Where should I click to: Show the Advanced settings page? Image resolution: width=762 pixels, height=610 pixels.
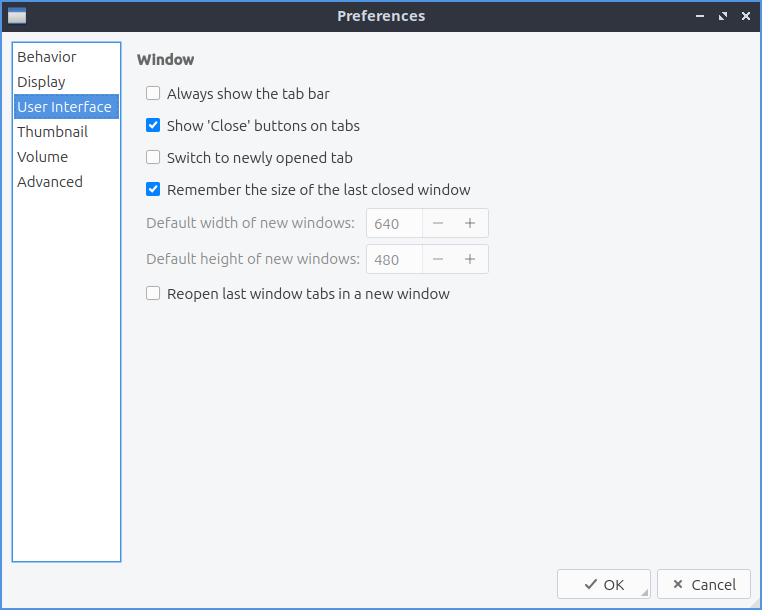pos(50,182)
